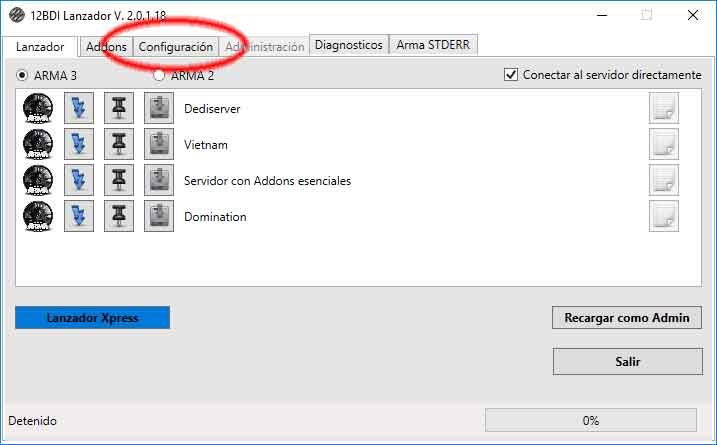Click the Arma launch icon for Dediserver
The image size is (717, 445).
[x=38, y=108]
